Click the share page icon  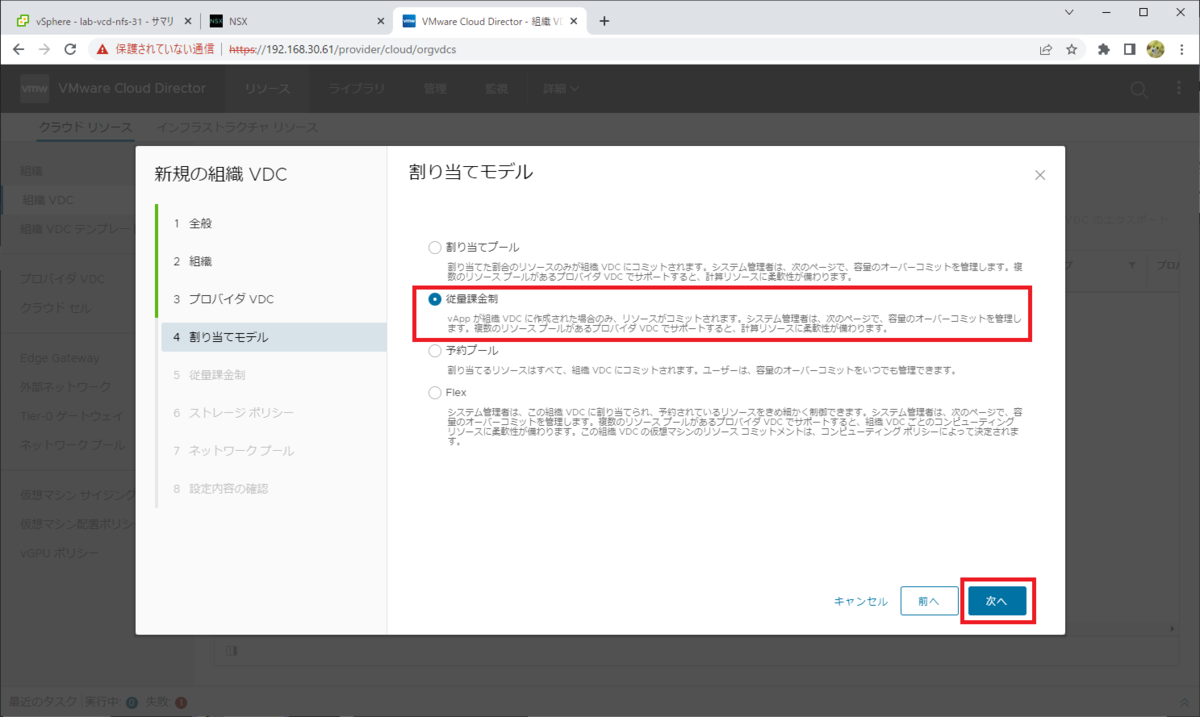pos(1046,49)
